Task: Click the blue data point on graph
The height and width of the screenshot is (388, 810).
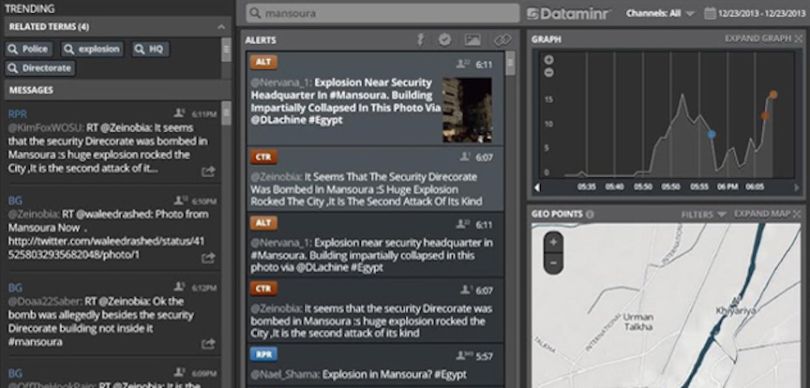Action: pyautogui.click(x=712, y=134)
